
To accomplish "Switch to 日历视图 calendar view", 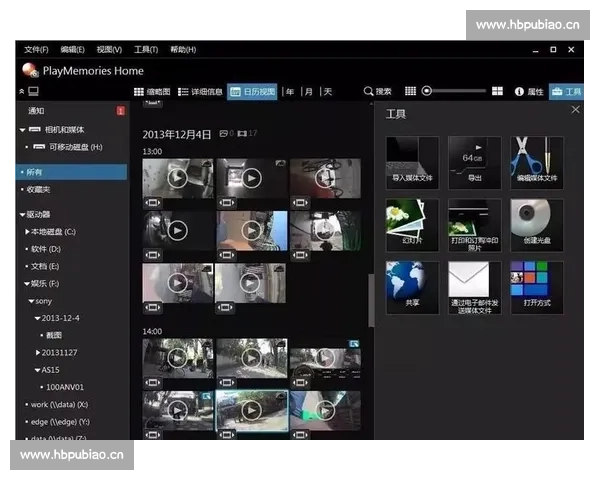I will click(x=253, y=91).
